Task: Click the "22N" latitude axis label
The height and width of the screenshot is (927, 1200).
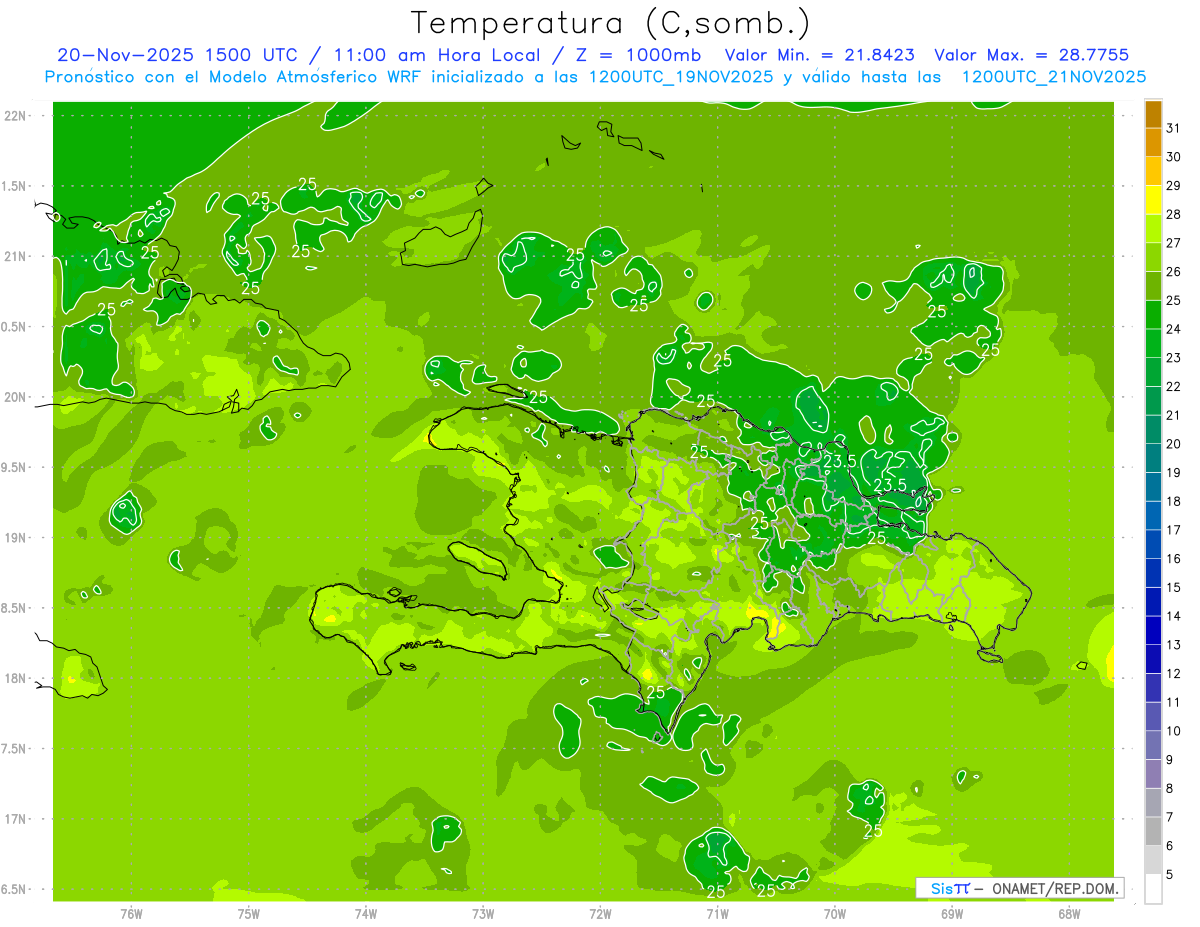Action: [x=14, y=115]
